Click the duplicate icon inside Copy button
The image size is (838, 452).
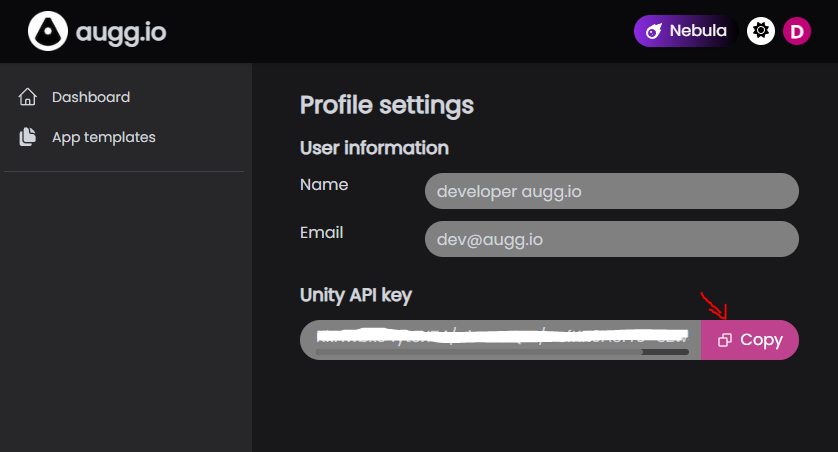(x=725, y=340)
